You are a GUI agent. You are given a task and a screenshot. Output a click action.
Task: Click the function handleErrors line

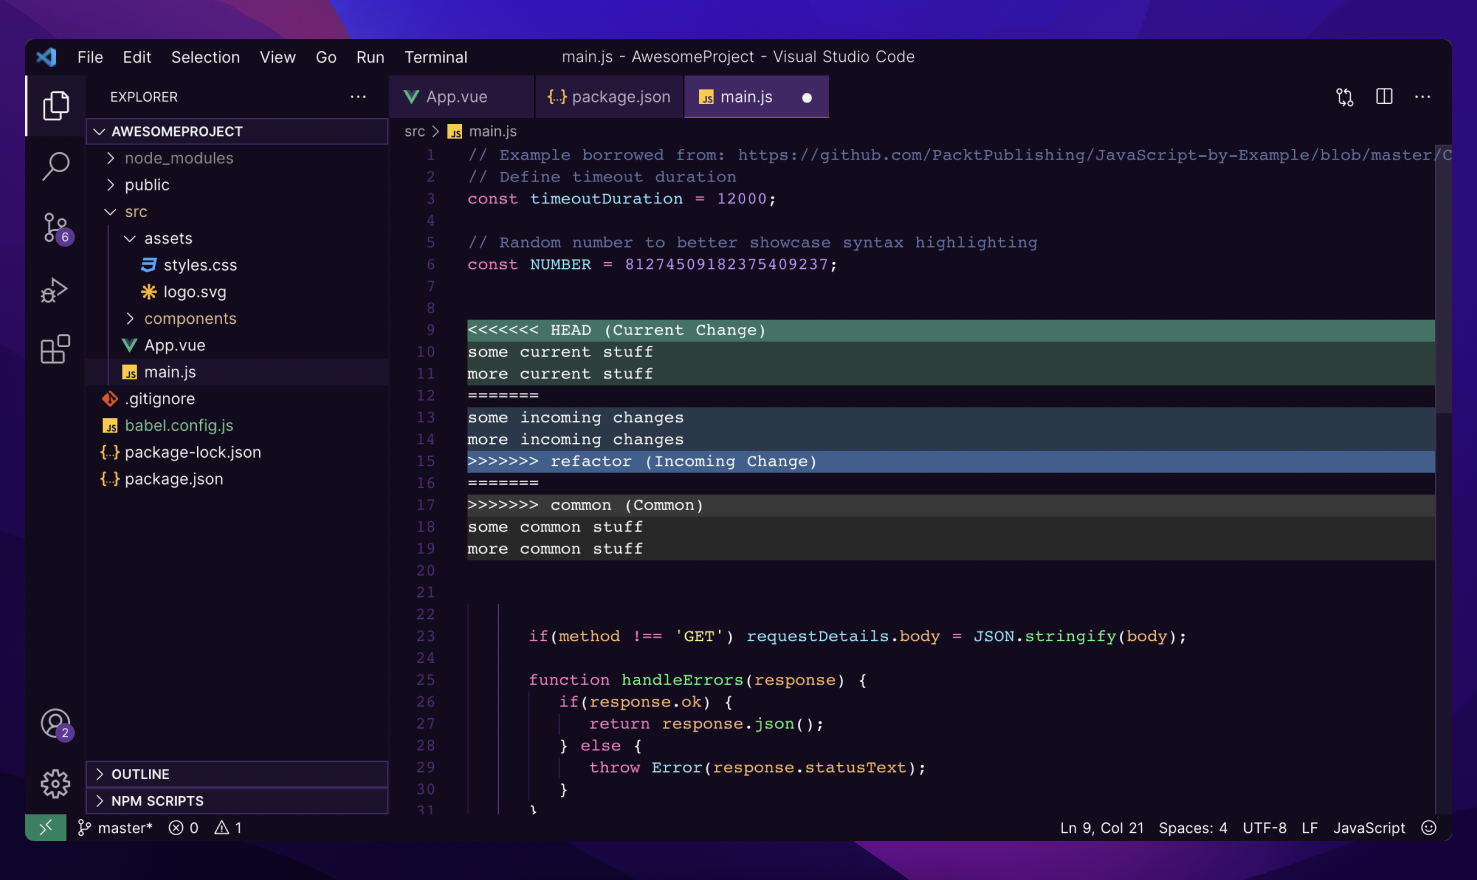pyautogui.click(x=698, y=680)
